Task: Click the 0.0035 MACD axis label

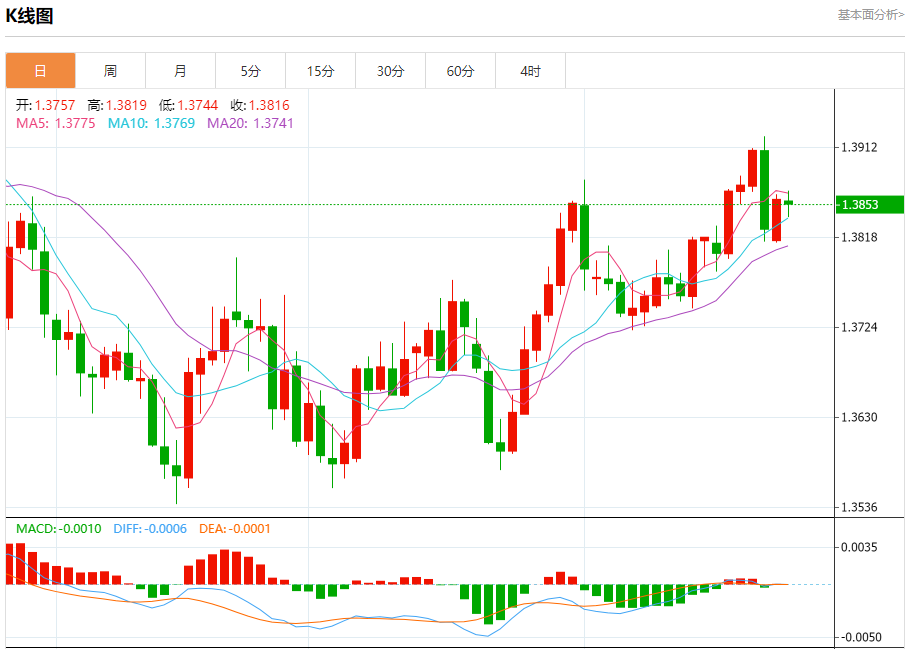Action: point(860,547)
